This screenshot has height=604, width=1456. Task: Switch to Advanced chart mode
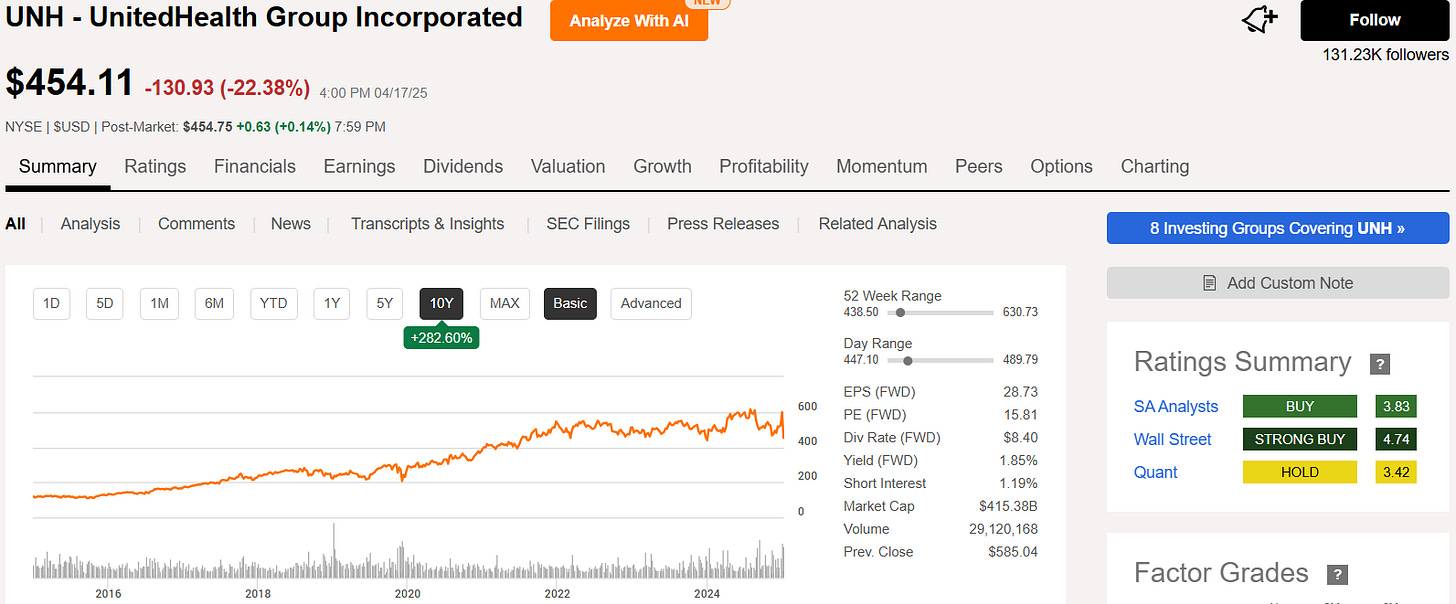coord(651,303)
